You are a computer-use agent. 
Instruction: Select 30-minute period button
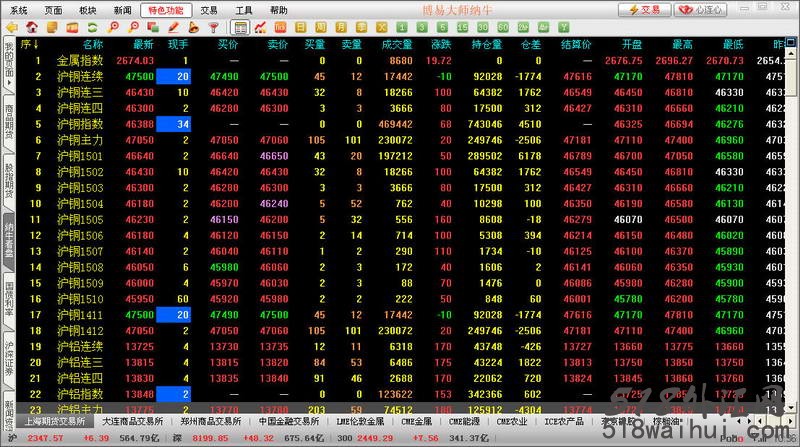click(x=483, y=28)
